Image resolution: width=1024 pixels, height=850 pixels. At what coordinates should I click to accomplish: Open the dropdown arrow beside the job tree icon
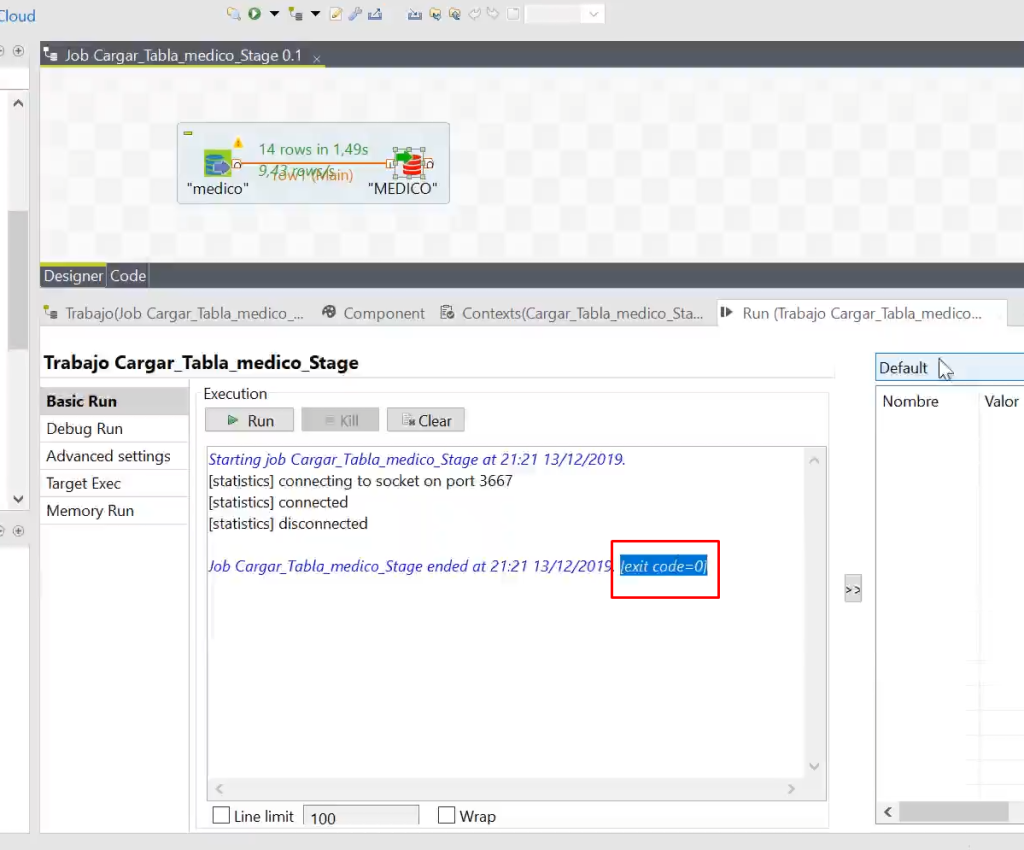tap(315, 14)
